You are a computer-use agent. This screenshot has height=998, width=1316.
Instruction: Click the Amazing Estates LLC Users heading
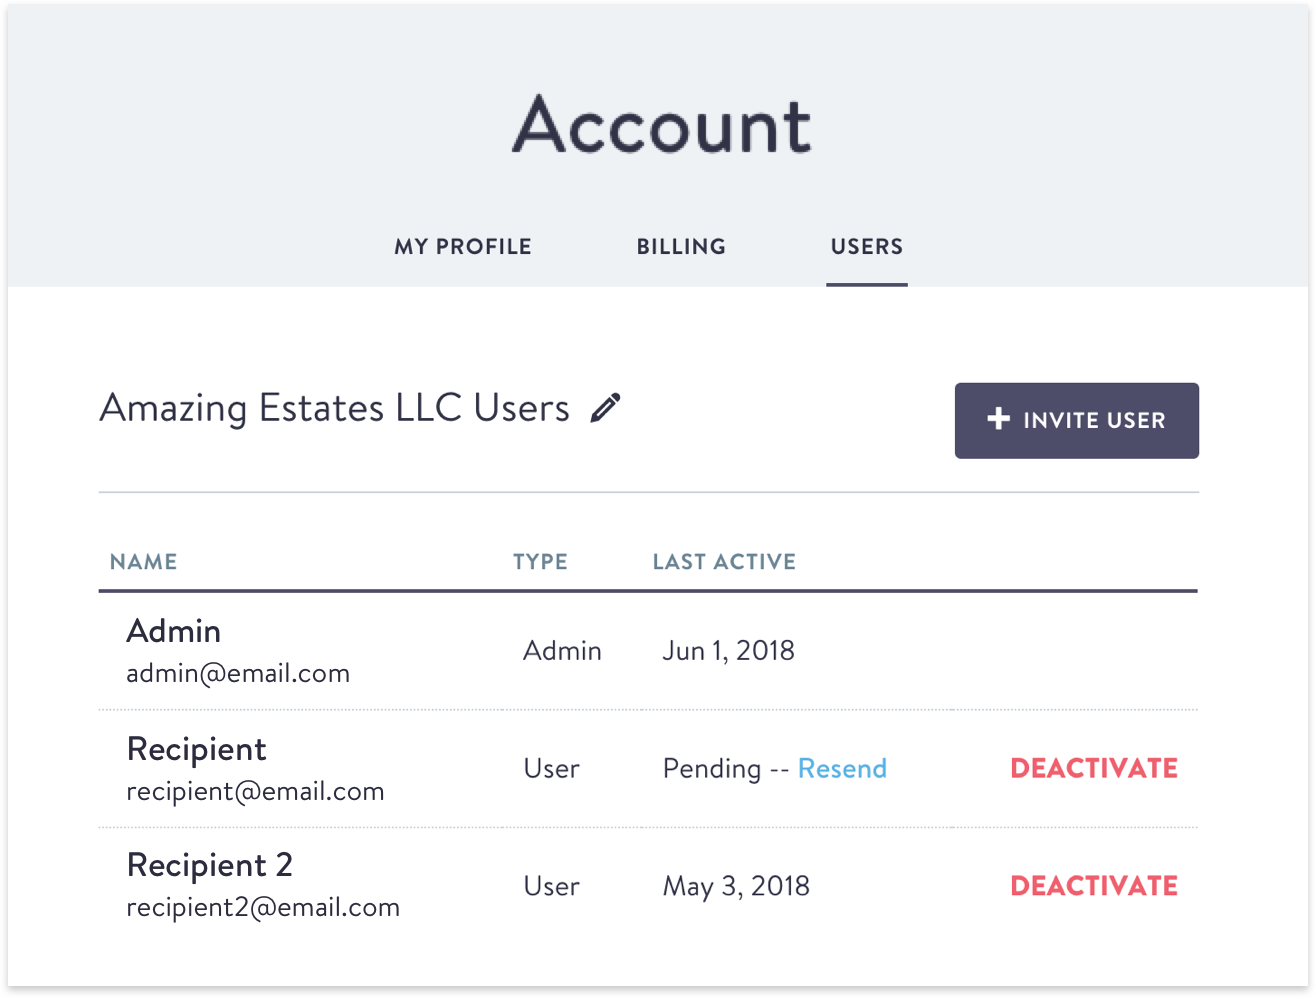[335, 408]
